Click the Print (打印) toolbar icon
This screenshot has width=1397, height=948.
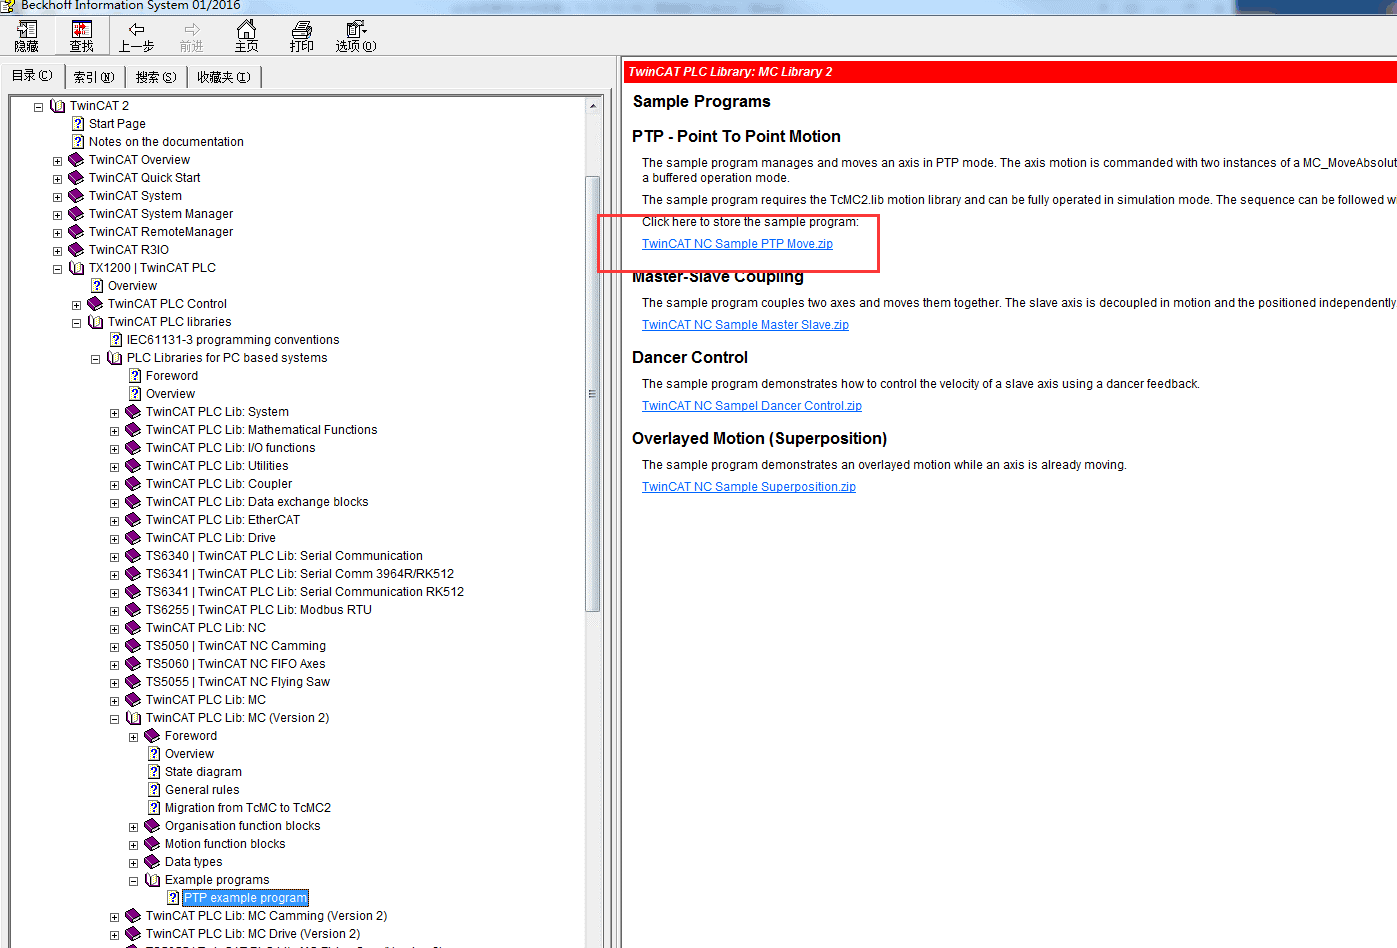click(301, 36)
